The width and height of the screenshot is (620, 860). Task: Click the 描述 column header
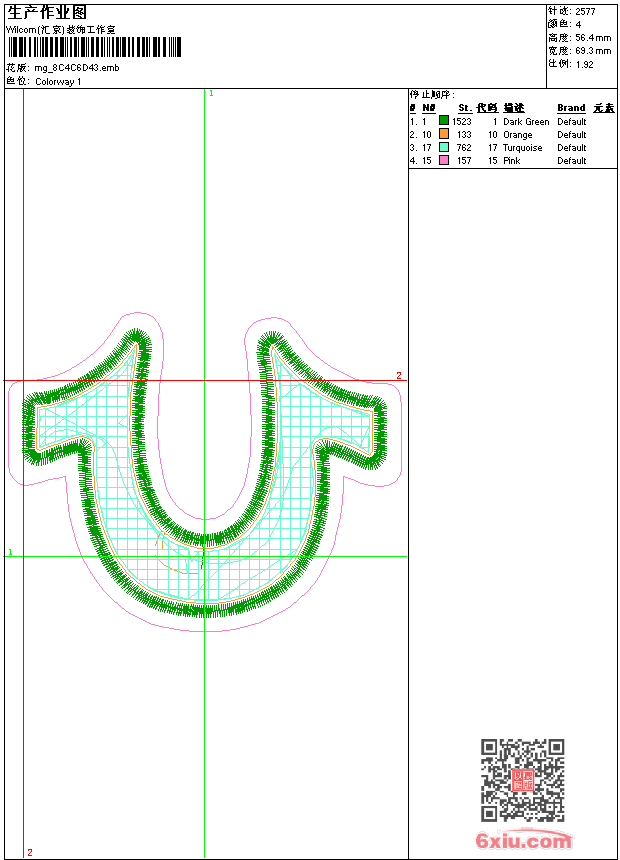pos(514,108)
